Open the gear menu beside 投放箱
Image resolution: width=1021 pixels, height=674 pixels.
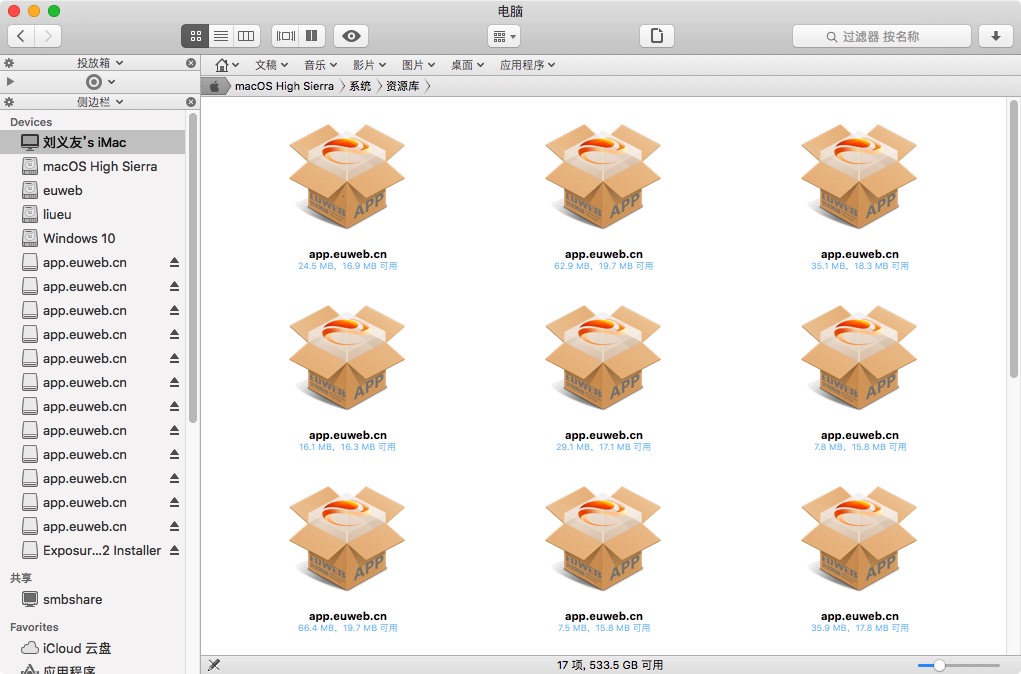9,63
